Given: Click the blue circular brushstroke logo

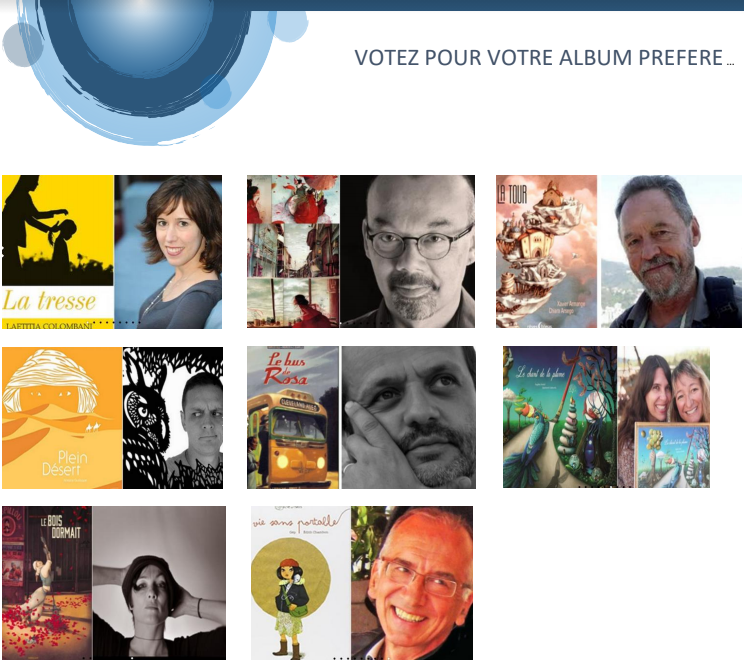Looking at the screenshot, I should coord(154,71).
